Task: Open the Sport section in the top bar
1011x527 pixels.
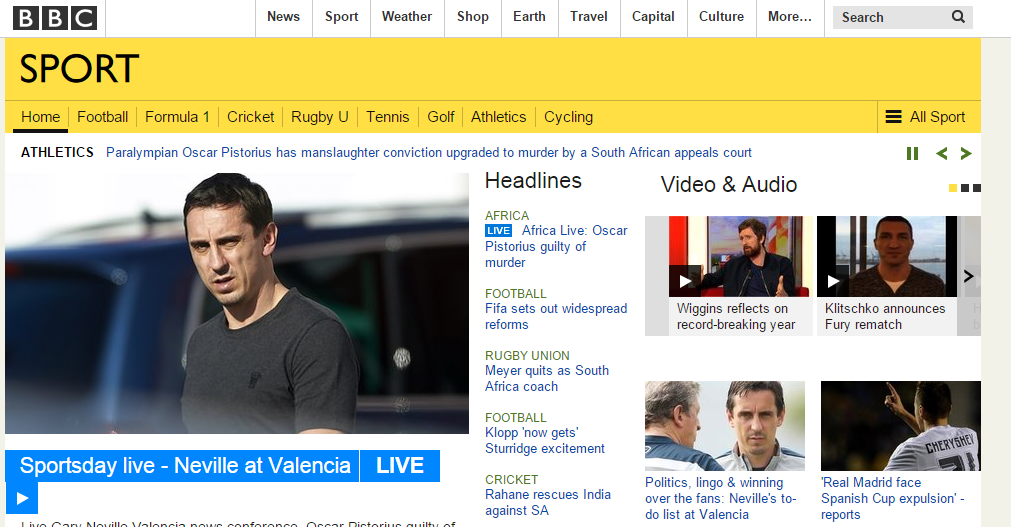Action: [x=342, y=17]
